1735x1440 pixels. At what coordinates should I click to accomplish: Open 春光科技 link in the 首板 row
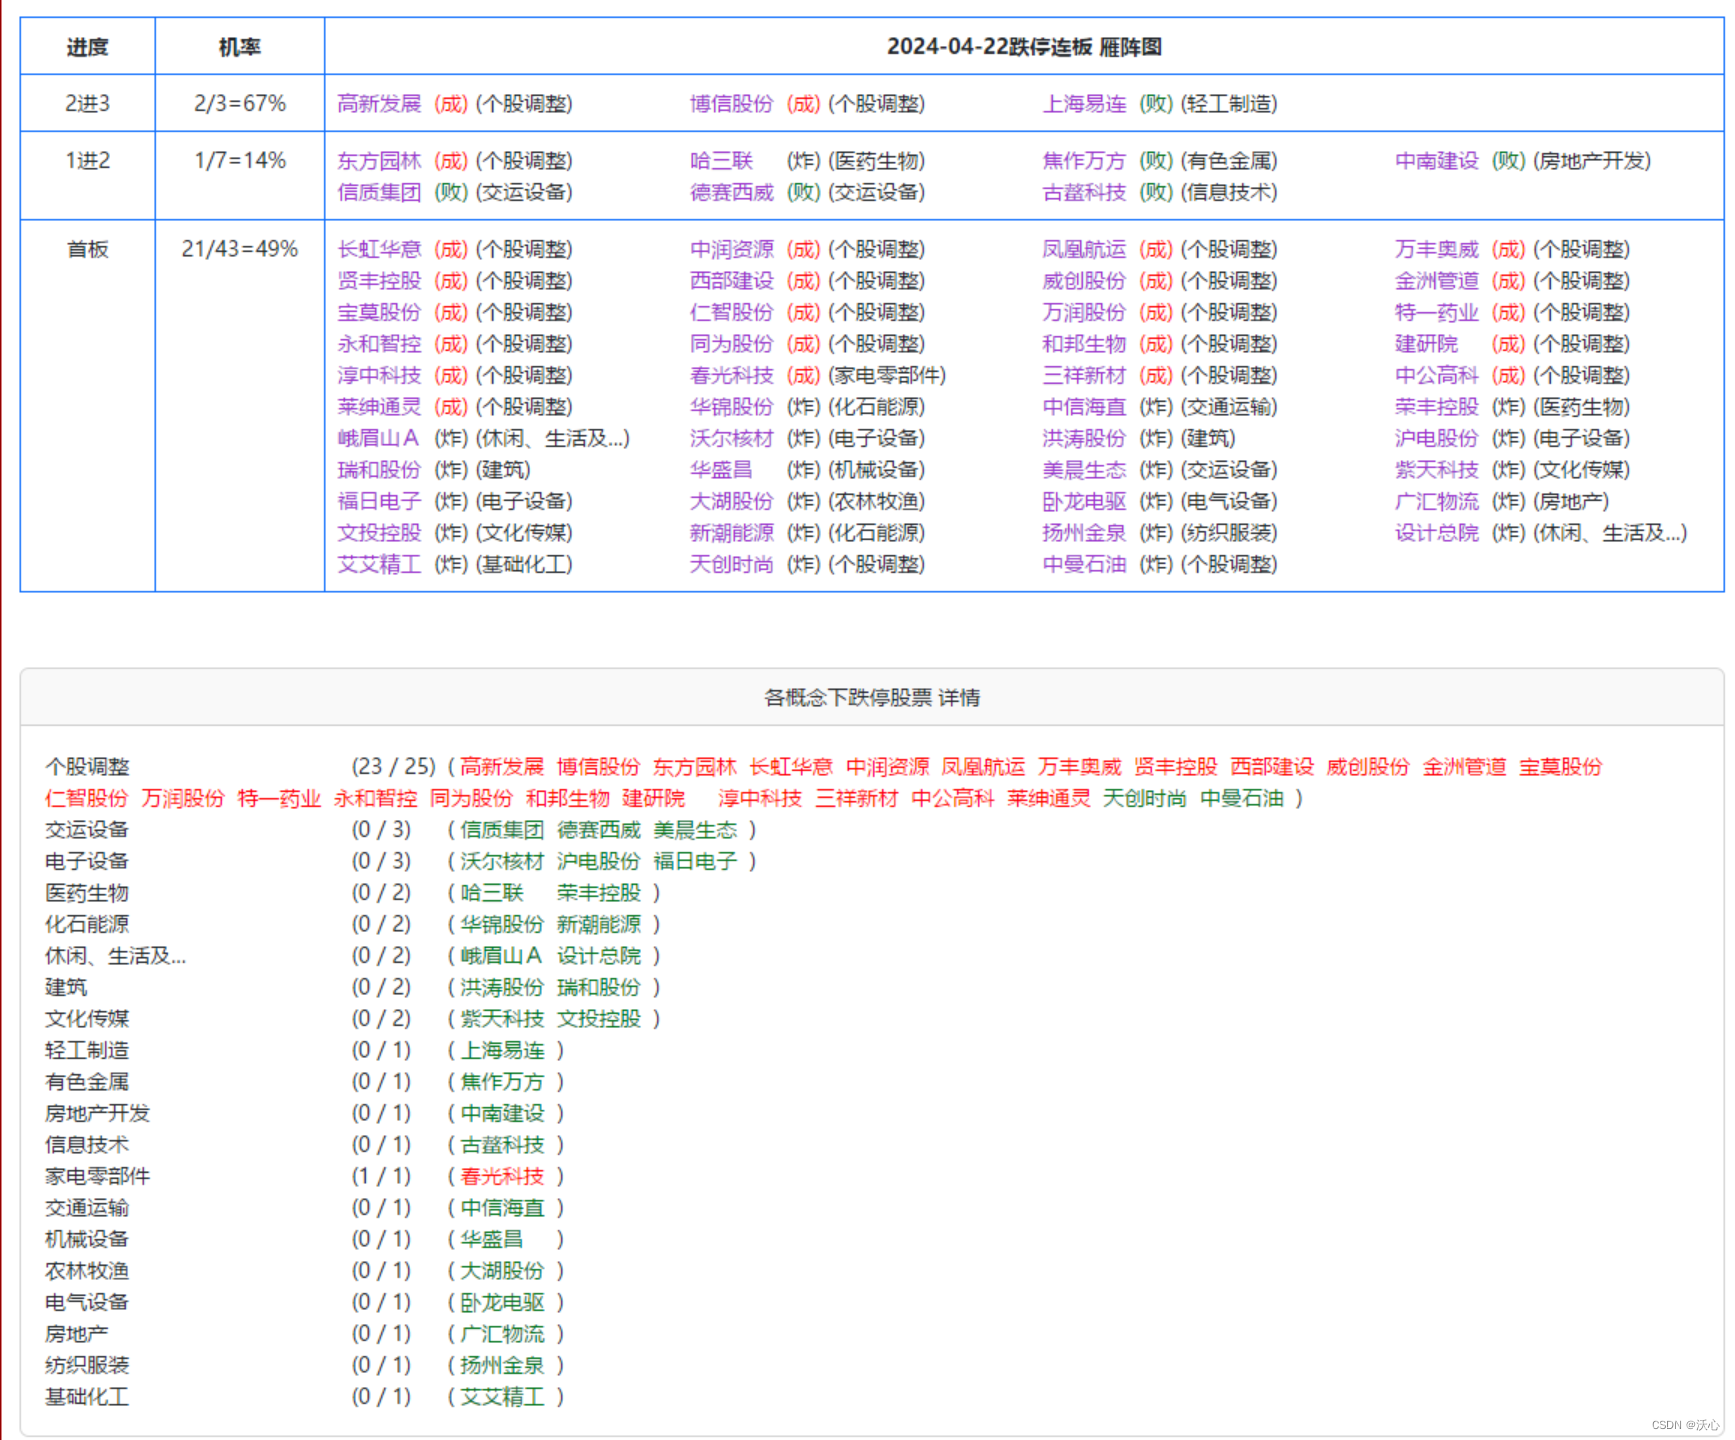coord(731,376)
